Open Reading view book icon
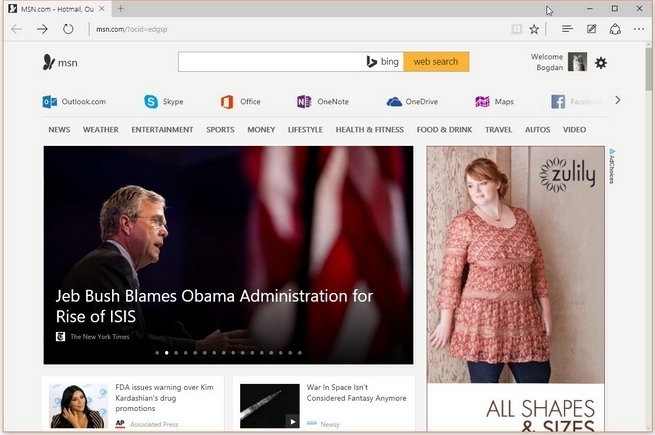The width and height of the screenshot is (655, 435). click(x=517, y=29)
